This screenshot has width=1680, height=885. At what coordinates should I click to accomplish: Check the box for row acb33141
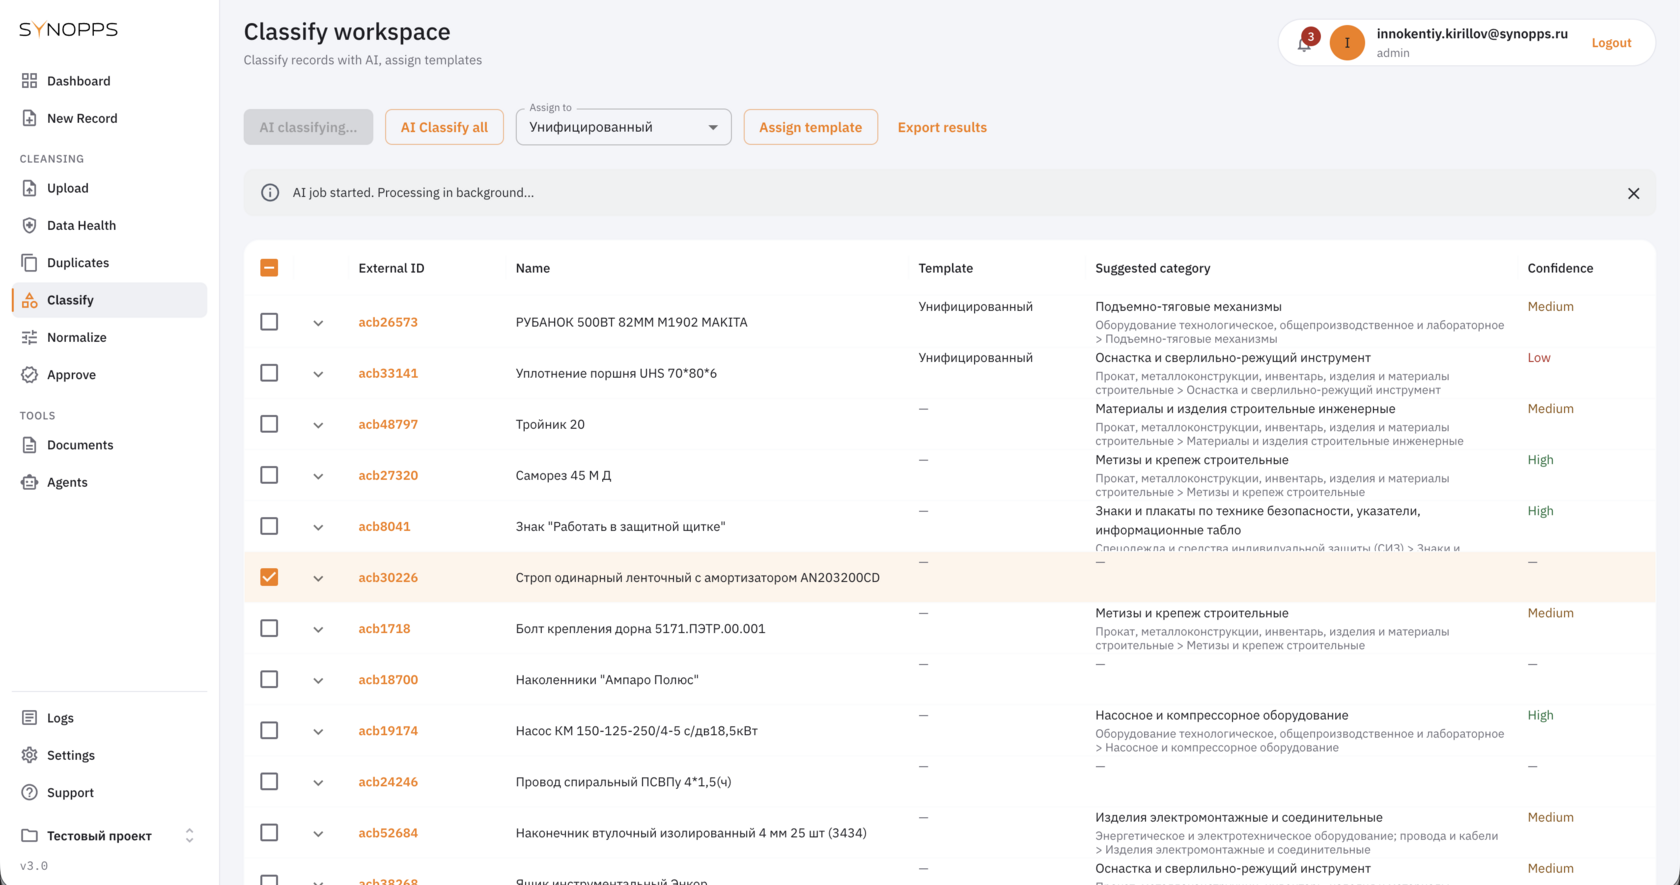pyautogui.click(x=269, y=373)
